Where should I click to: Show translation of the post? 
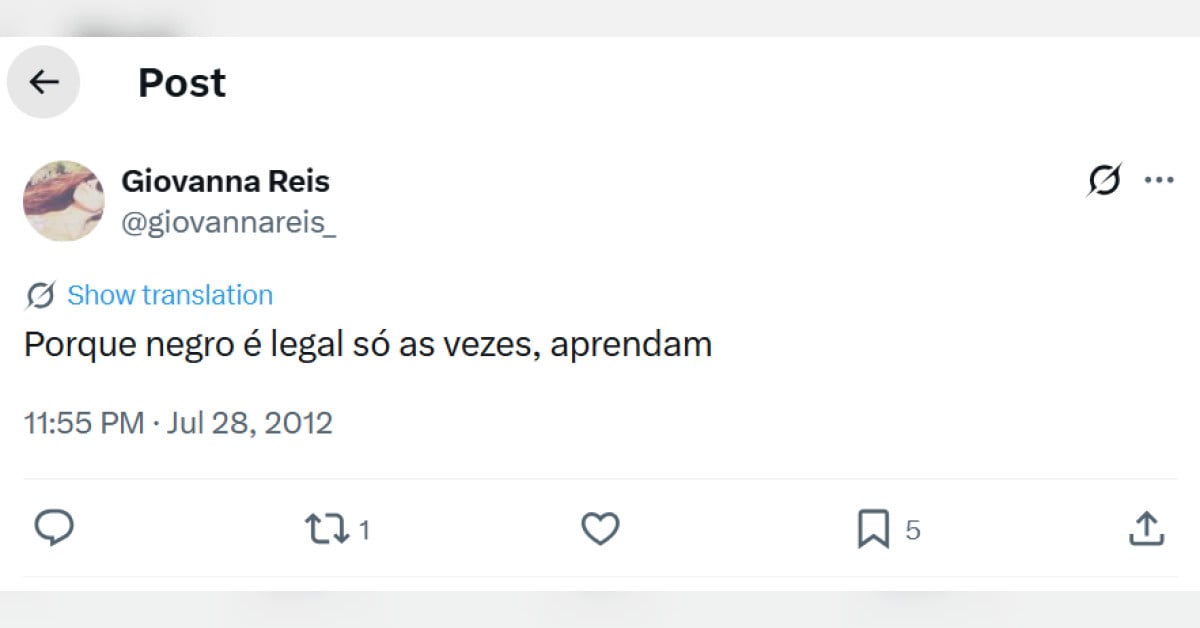point(170,295)
